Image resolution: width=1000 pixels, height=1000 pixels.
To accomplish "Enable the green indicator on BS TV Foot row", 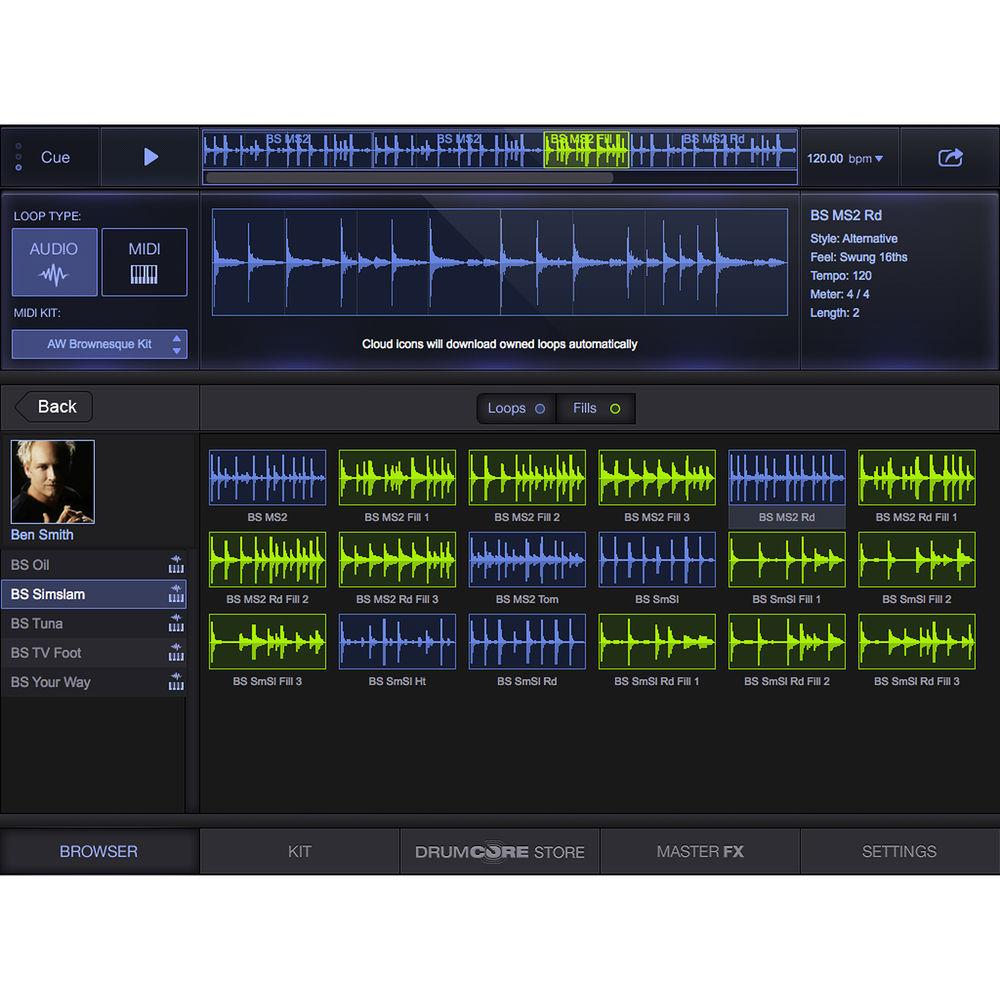I will coord(177,653).
